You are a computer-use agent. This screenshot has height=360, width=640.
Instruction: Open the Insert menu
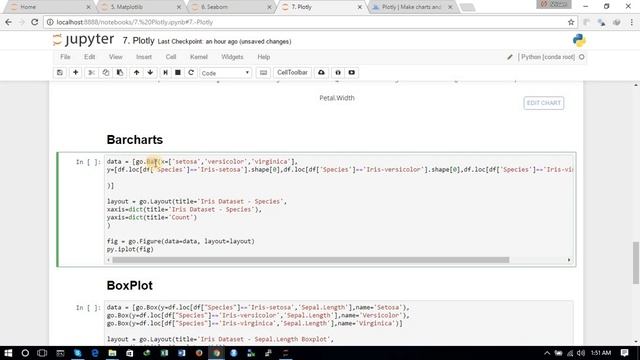[x=144, y=57]
